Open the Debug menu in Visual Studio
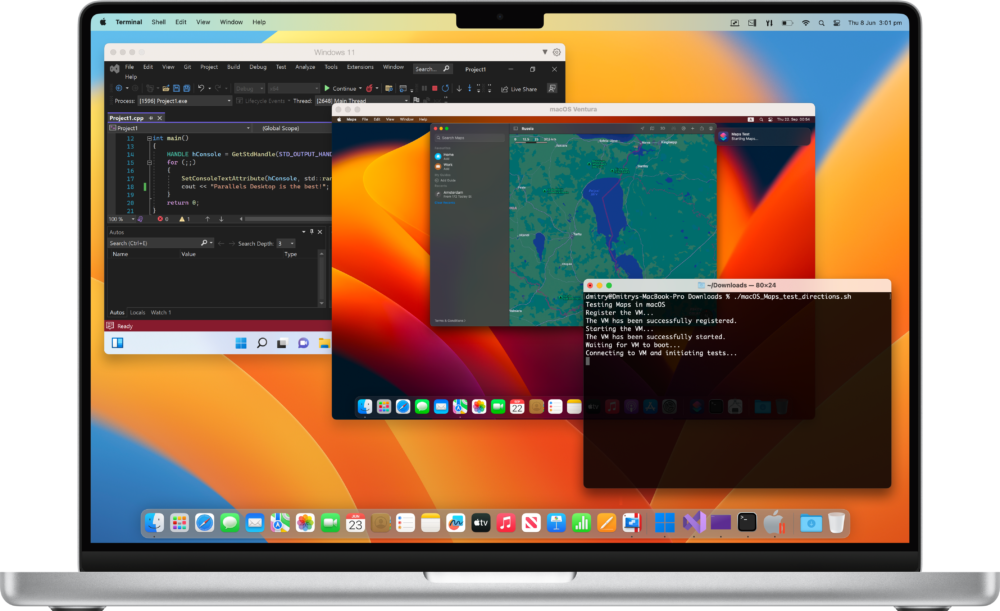The width and height of the screenshot is (1000, 611). [x=257, y=67]
